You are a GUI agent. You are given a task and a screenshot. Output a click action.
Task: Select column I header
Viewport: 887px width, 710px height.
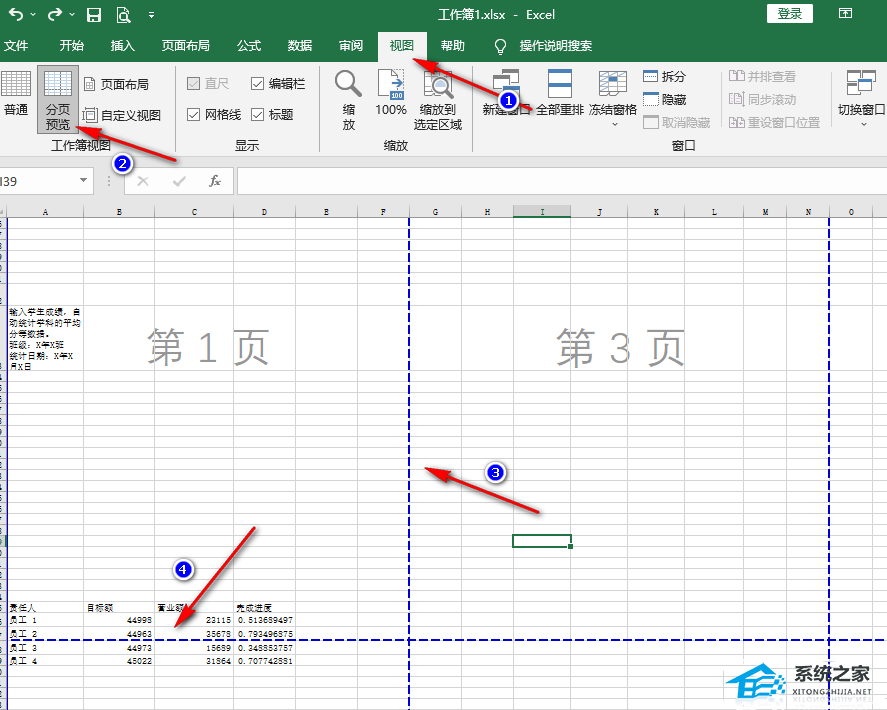point(542,212)
